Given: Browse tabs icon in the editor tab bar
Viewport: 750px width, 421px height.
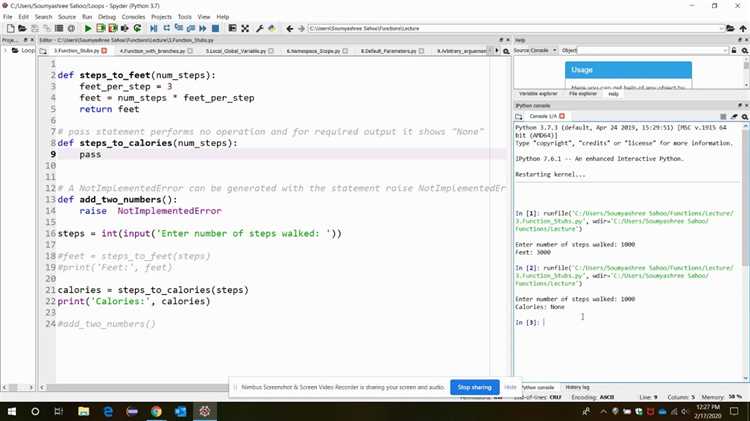Looking at the screenshot, I should click(43, 51).
